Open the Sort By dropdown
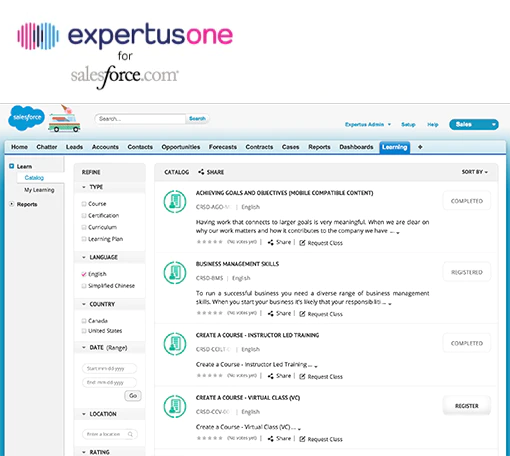This screenshot has height=456, width=510. [475, 172]
